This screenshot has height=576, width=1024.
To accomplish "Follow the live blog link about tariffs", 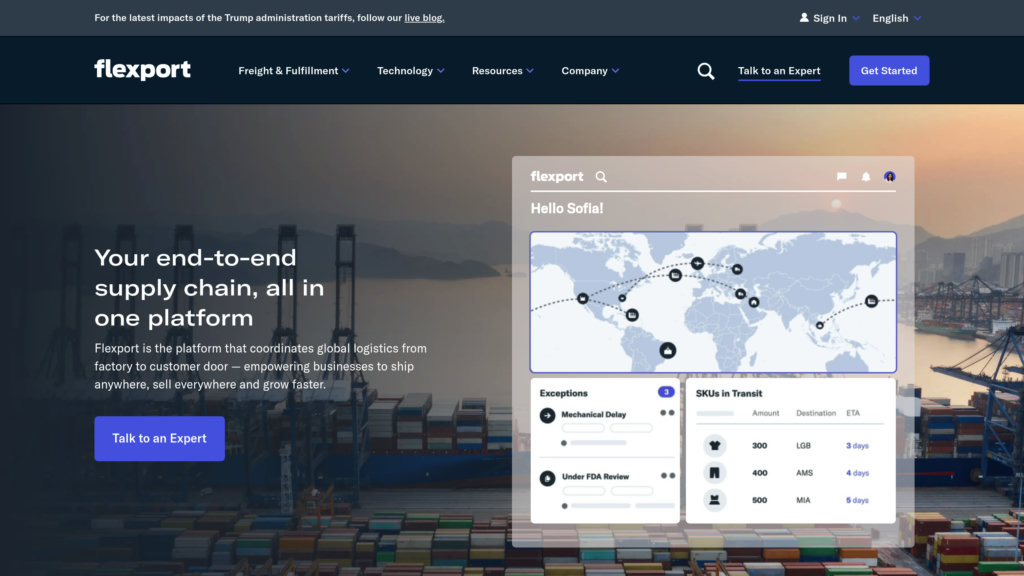I will 424,17.
